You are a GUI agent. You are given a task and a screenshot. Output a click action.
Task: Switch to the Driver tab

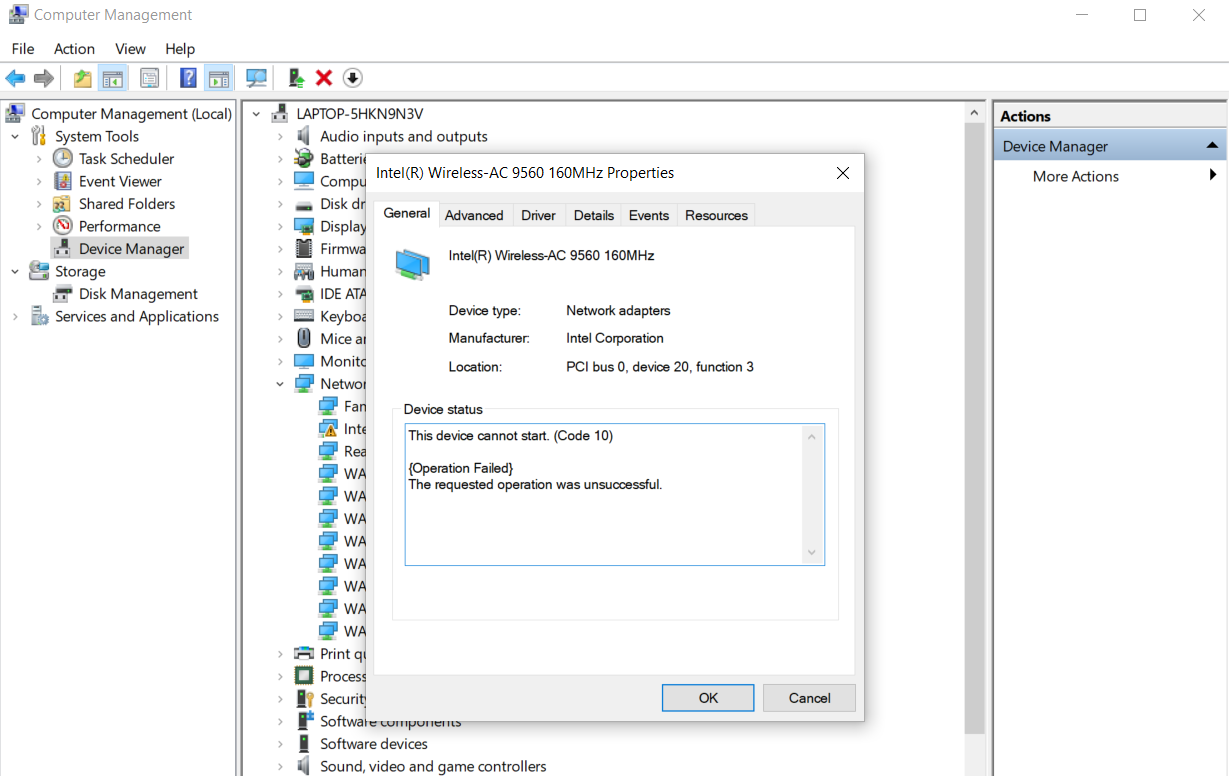[x=538, y=215]
